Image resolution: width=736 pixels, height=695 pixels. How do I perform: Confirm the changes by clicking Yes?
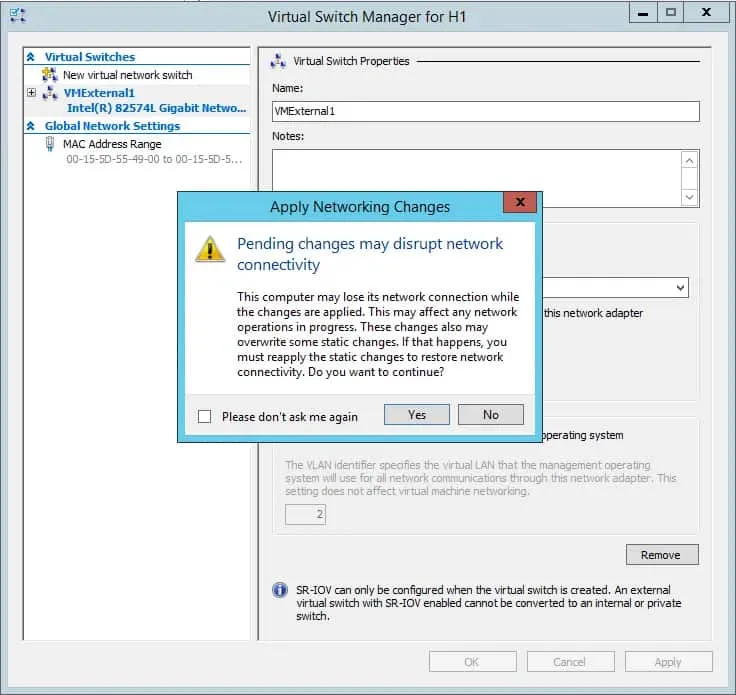tap(417, 415)
